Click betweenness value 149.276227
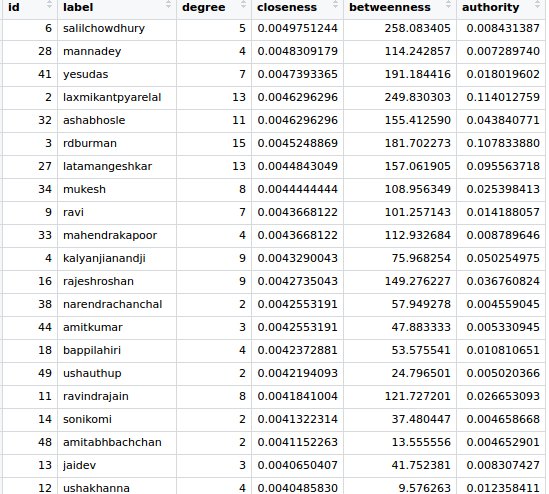 [418, 281]
